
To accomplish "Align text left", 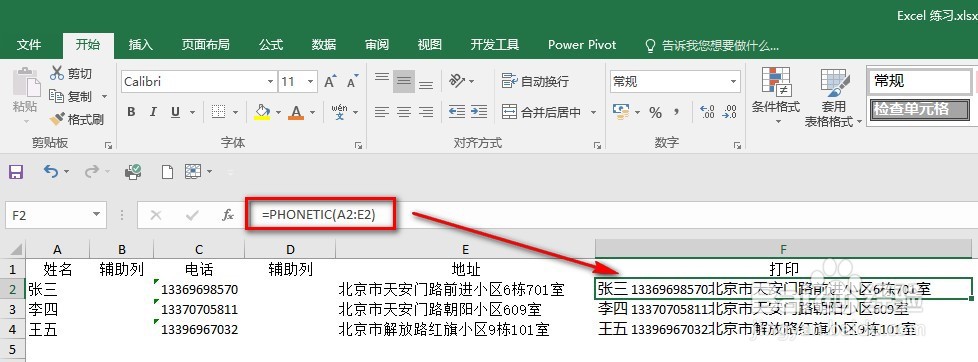I will [x=382, y=112].
